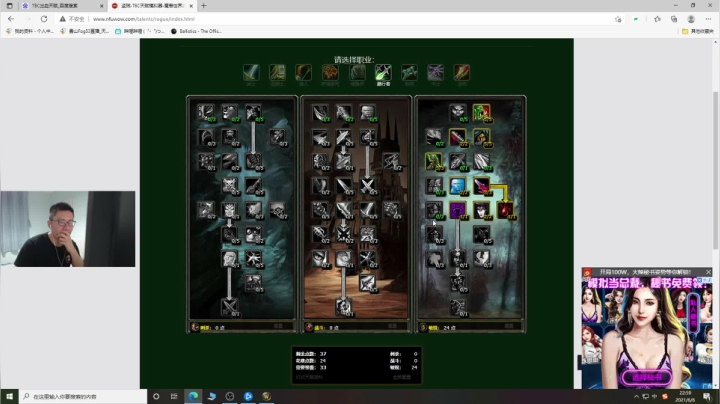This screenshot has height=404, width=720.
Task: Go back in browser history
Action: pos(11,19)
